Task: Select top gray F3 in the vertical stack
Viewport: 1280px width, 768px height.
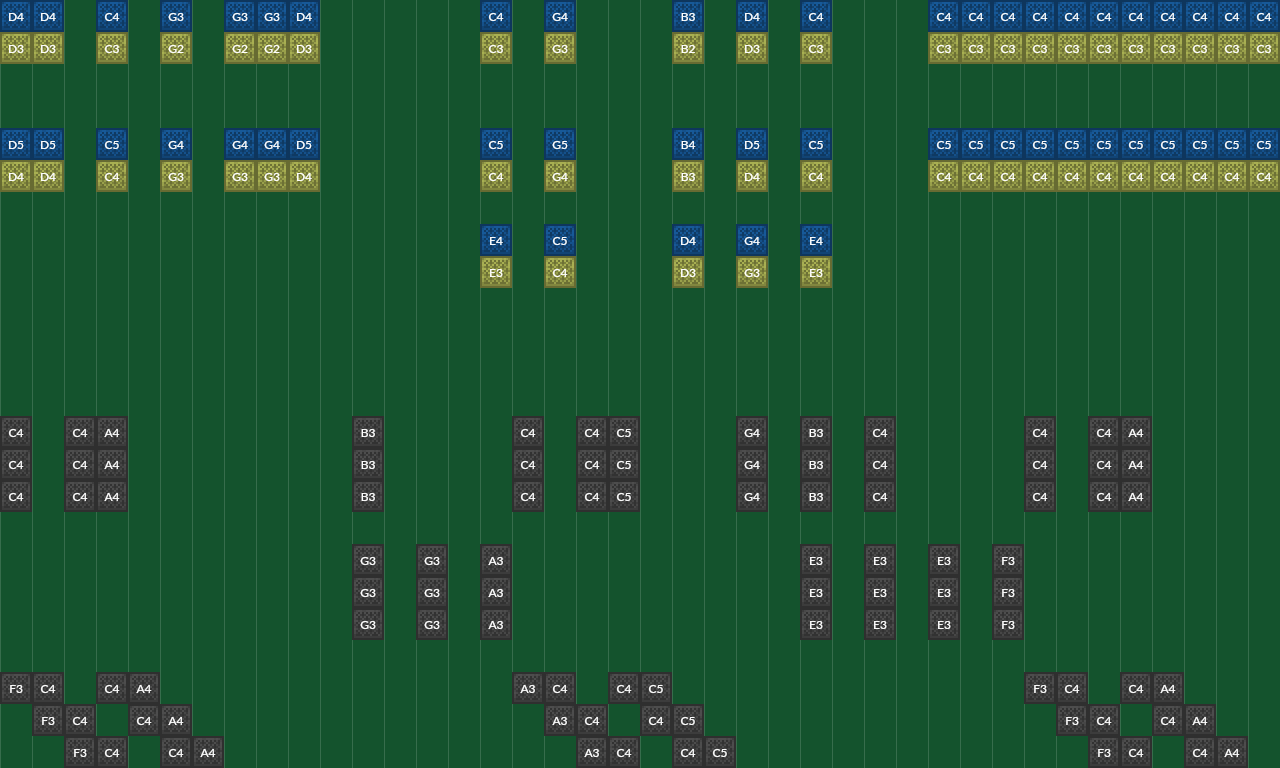Action: (x=1008, y=560)
